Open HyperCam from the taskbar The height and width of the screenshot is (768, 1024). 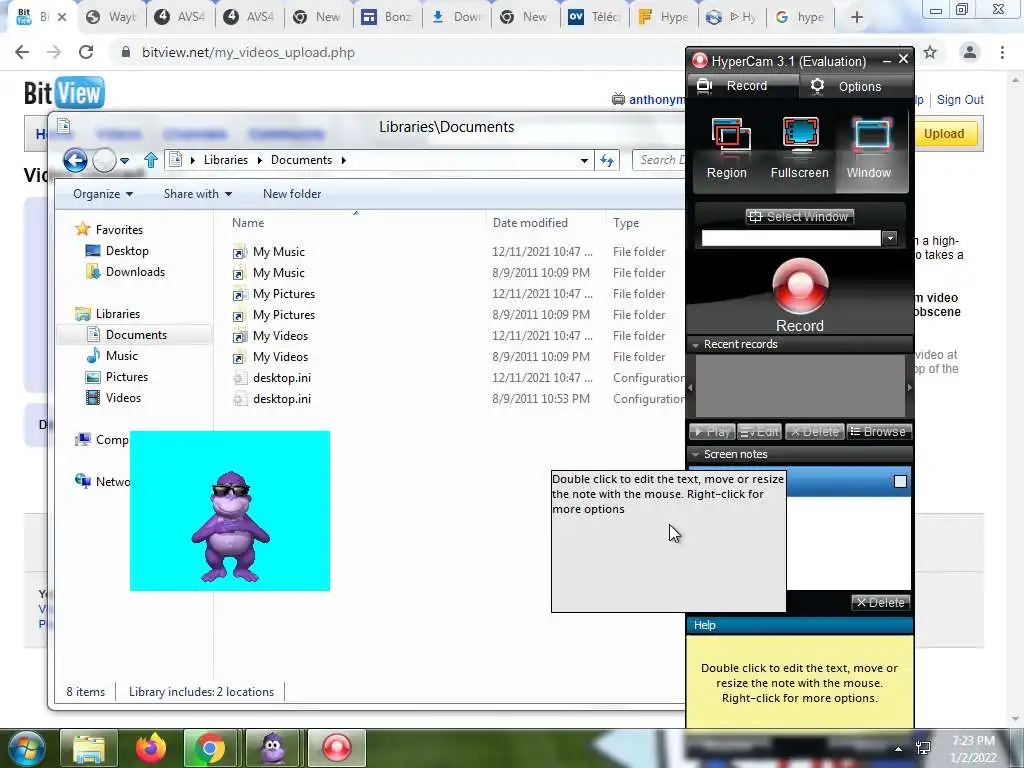pos(336,748)
